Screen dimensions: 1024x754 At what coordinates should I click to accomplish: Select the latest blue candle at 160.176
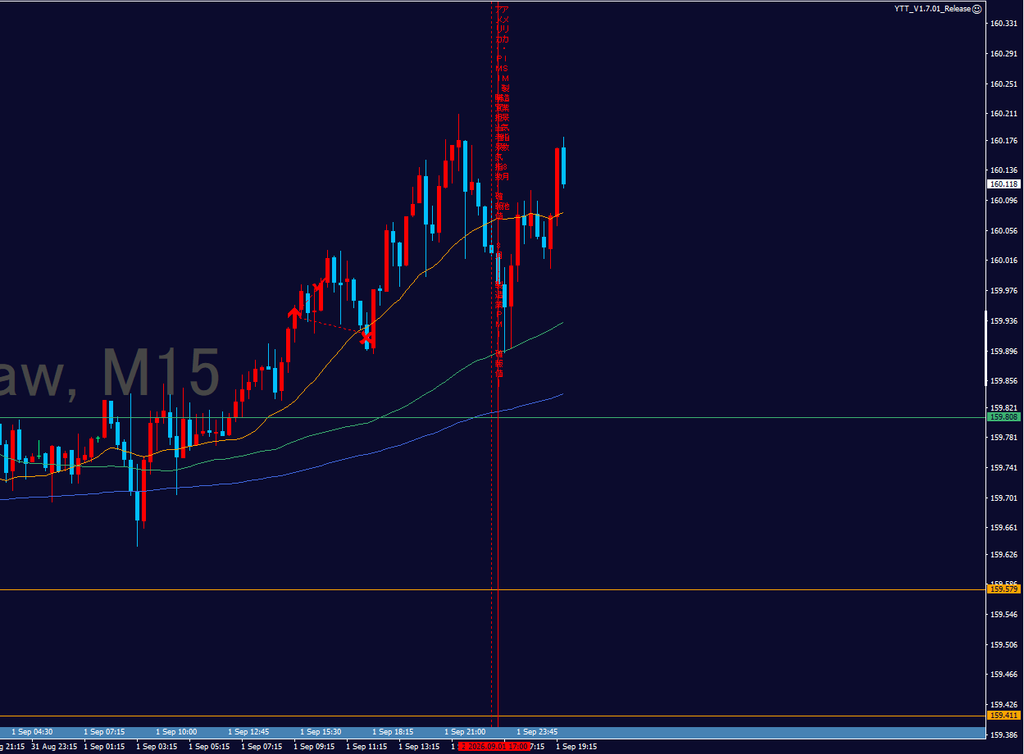tap(564, 166)
